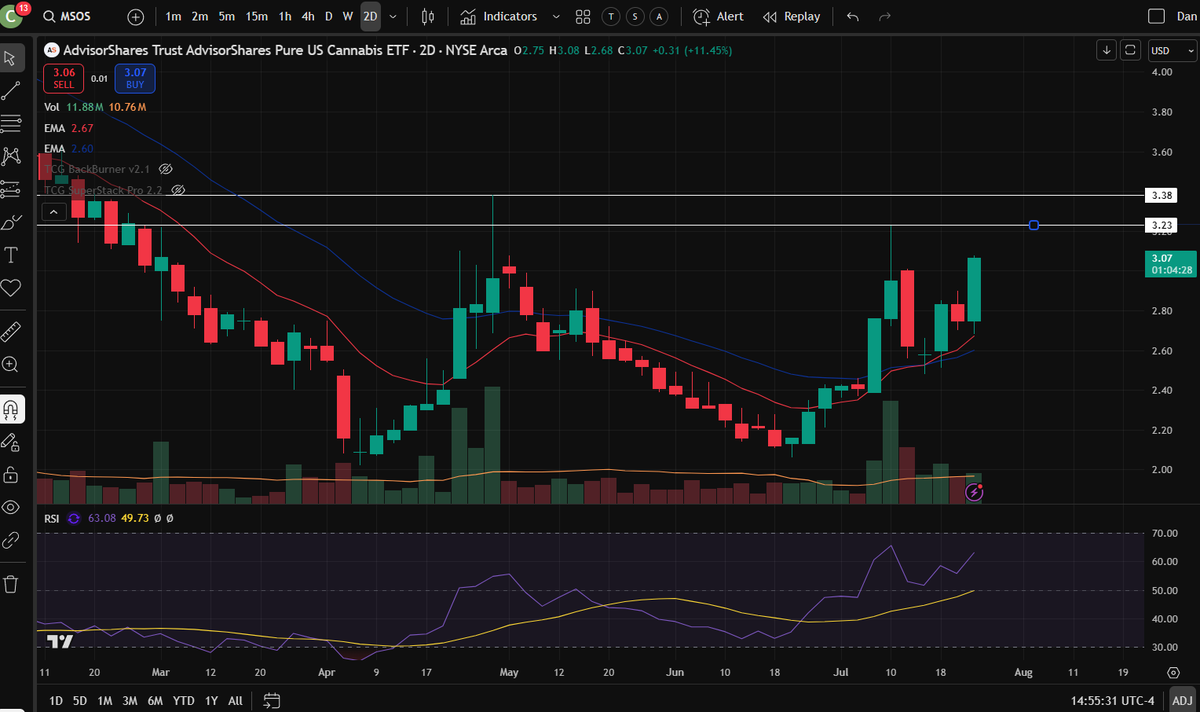
Task: Toggle lock all drawings
Action: pyautogui.click(x=12, y=474)
